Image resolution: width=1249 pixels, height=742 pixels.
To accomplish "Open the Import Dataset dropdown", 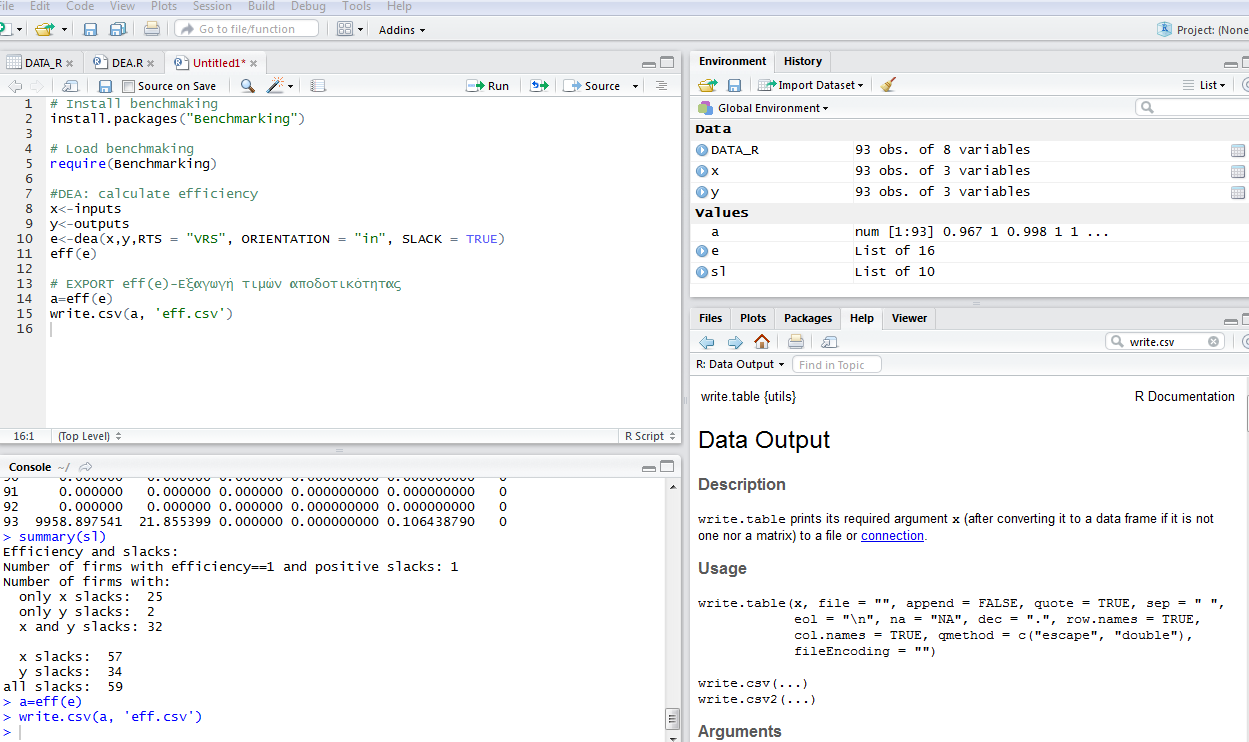I will click(x=810, y=85).
